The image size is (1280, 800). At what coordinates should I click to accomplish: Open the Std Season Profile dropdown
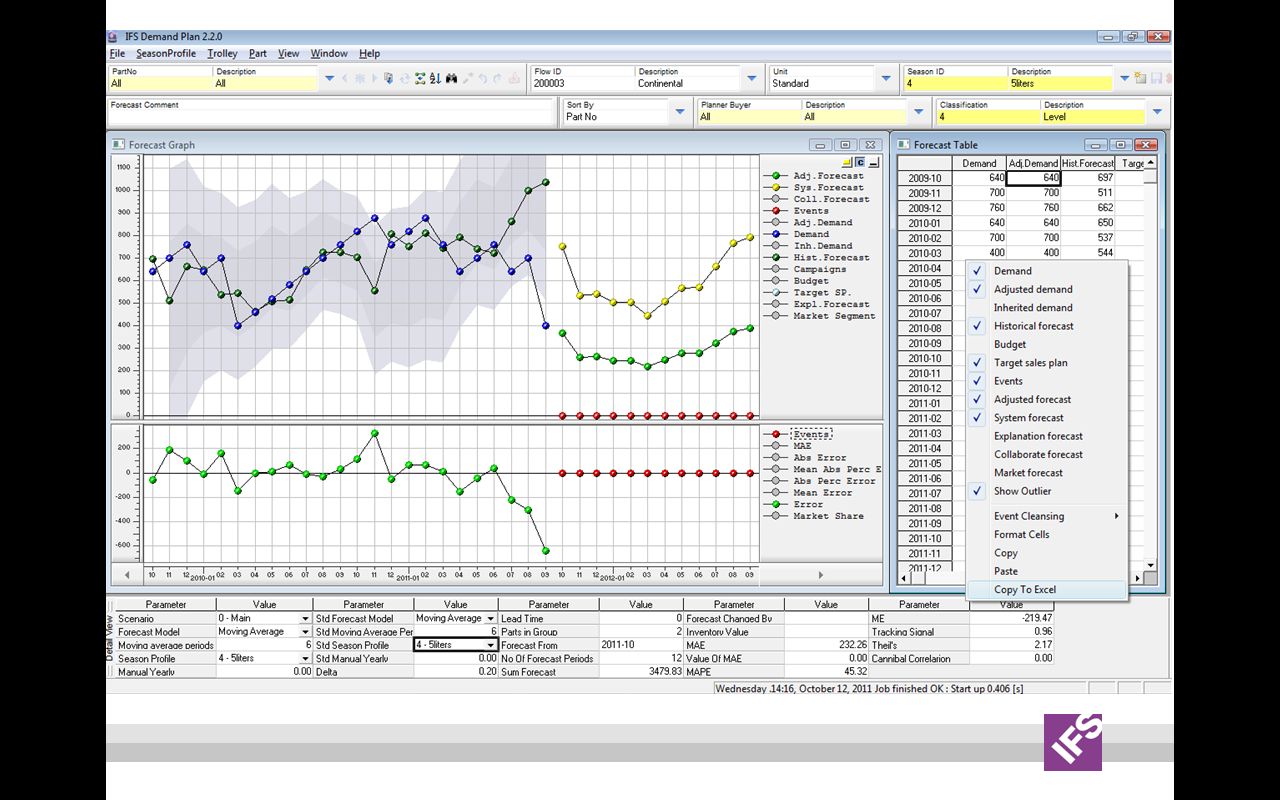pos(490,645)
